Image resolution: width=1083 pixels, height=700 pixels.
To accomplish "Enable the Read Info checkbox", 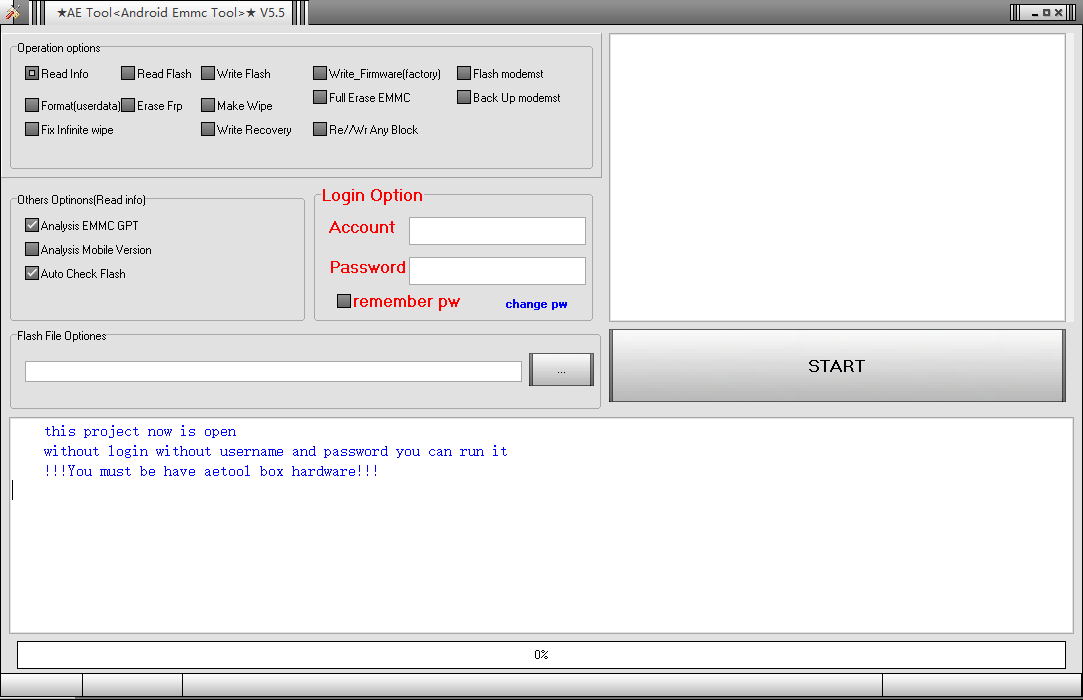I will (32, 73).
